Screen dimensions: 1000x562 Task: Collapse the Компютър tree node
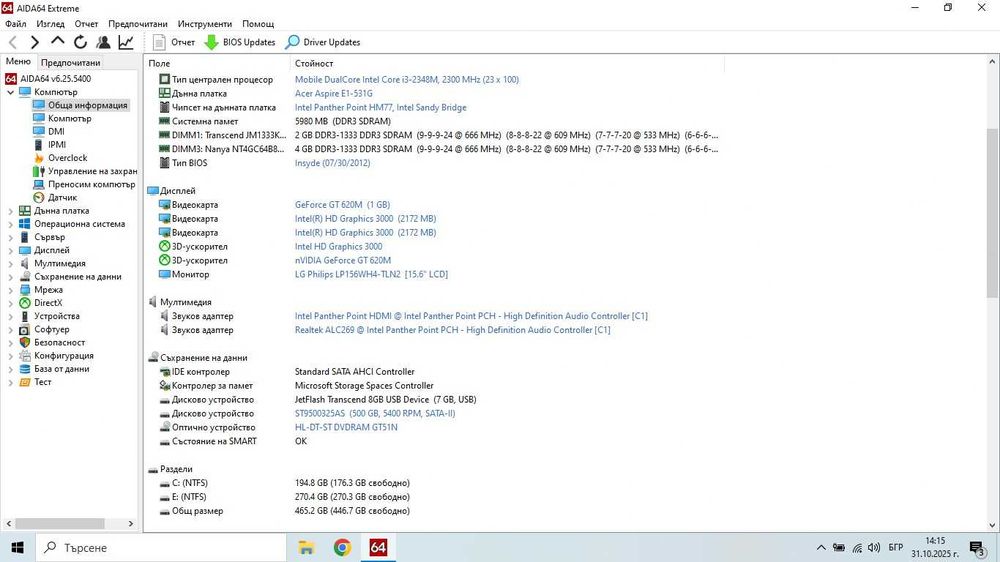pos(10,92)
